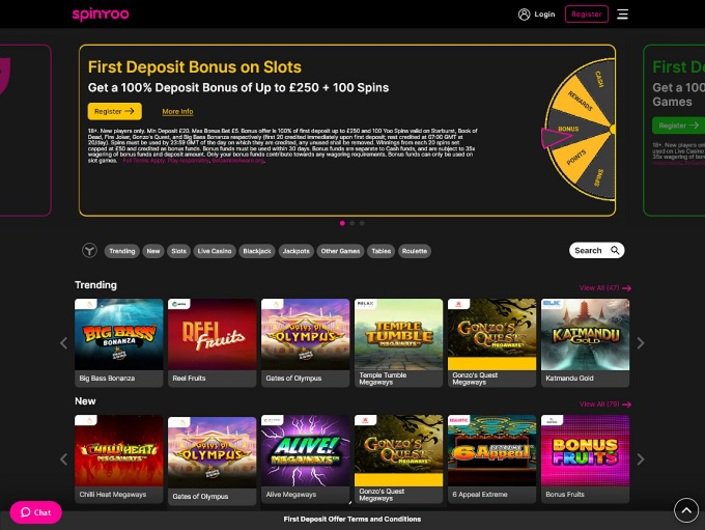Screen dimensions: 705x530
Task: Expand First Deposit Offer Terms and Conditions
Action: [352, 519]
